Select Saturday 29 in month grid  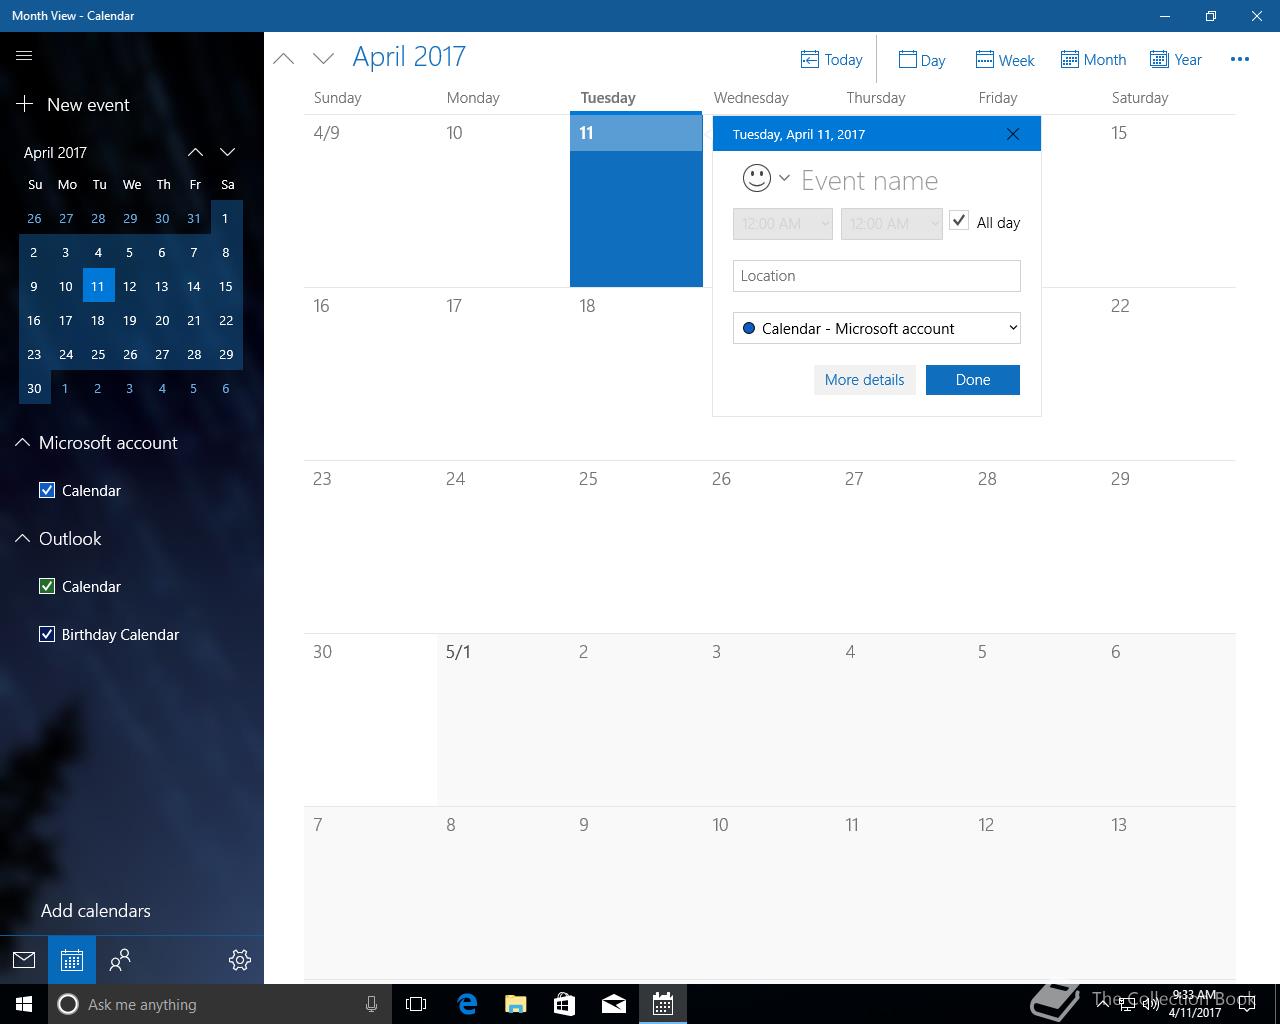tap(1169, 547)
